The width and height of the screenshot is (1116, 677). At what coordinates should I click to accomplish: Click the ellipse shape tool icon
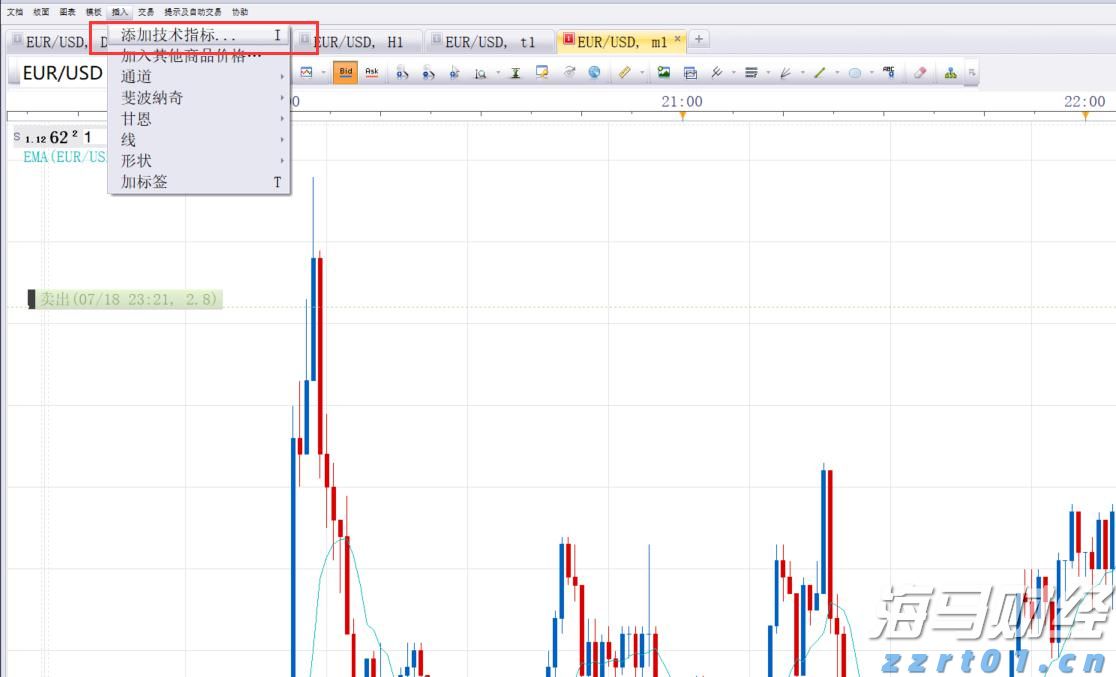(855, 73)
